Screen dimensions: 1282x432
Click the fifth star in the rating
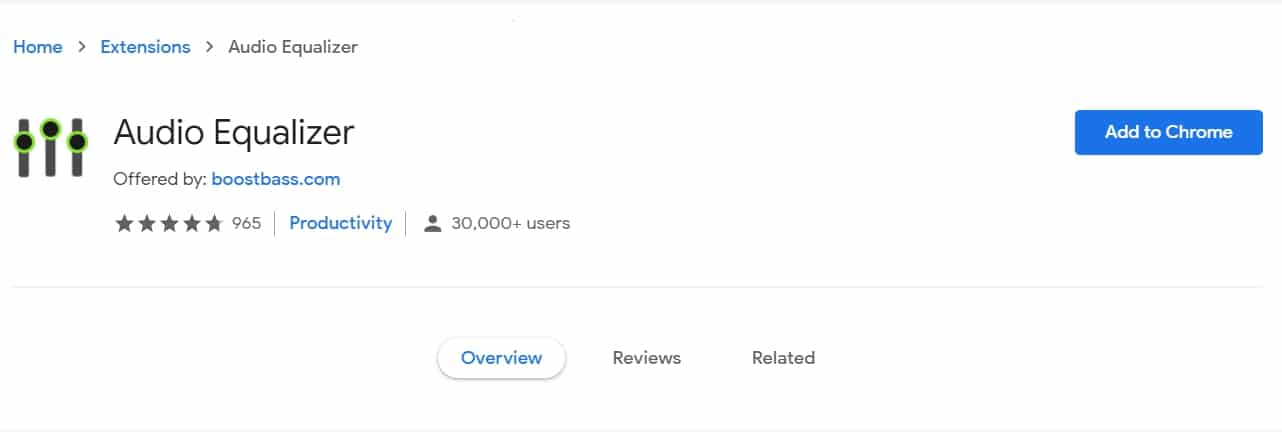coord(213,223)
